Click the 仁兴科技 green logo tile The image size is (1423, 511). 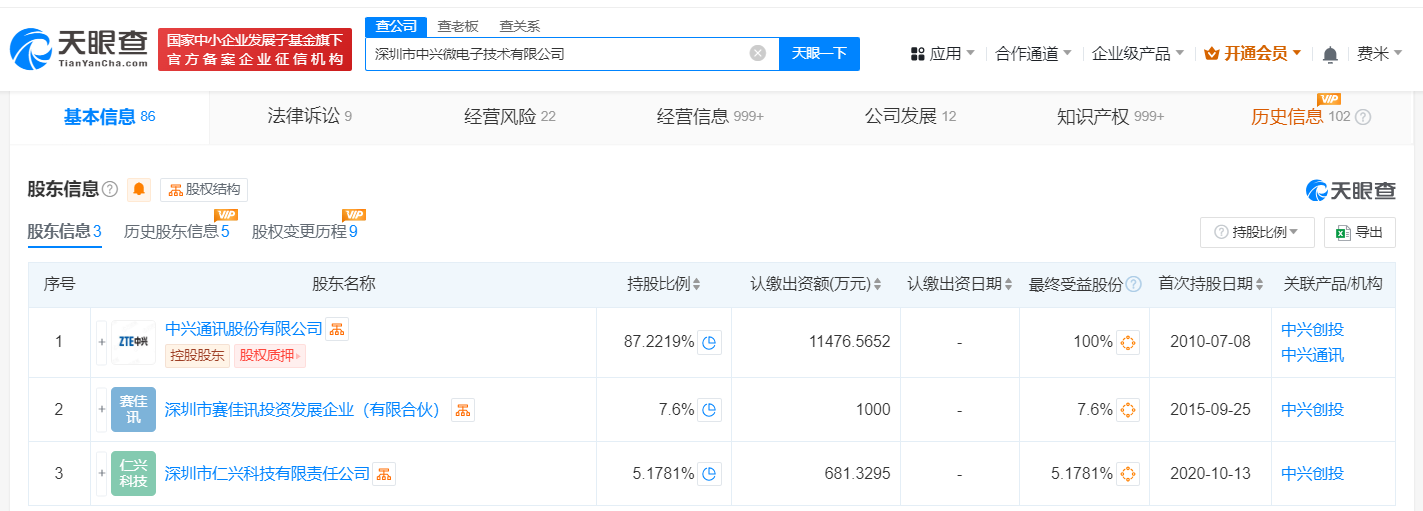click(133, 473)
